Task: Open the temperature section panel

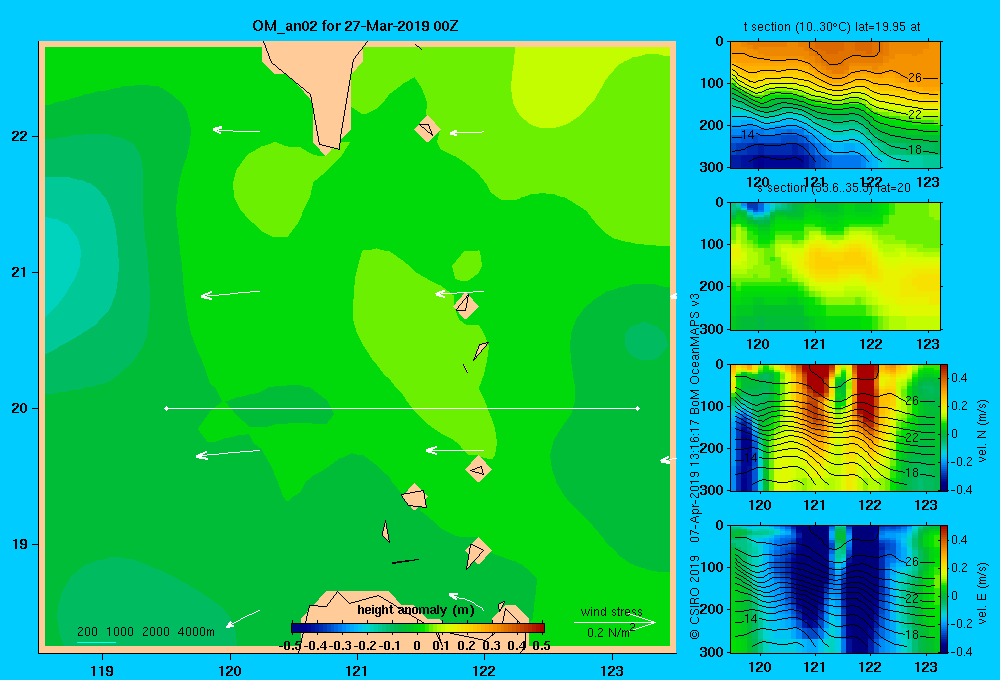Action: tap(835, 105)
